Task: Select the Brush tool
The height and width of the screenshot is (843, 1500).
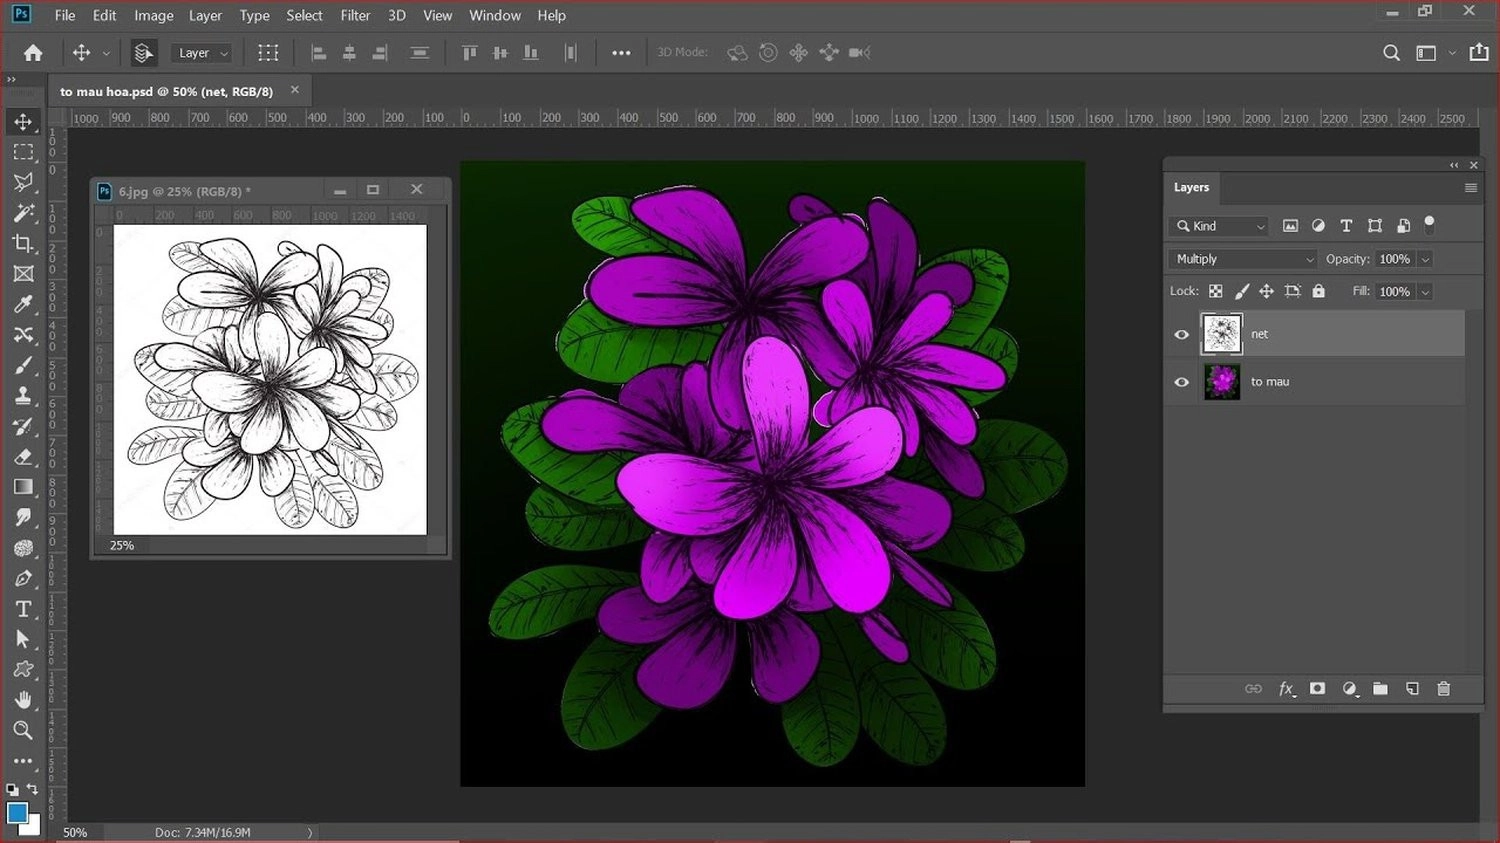Action: click(x=23, y=365)
